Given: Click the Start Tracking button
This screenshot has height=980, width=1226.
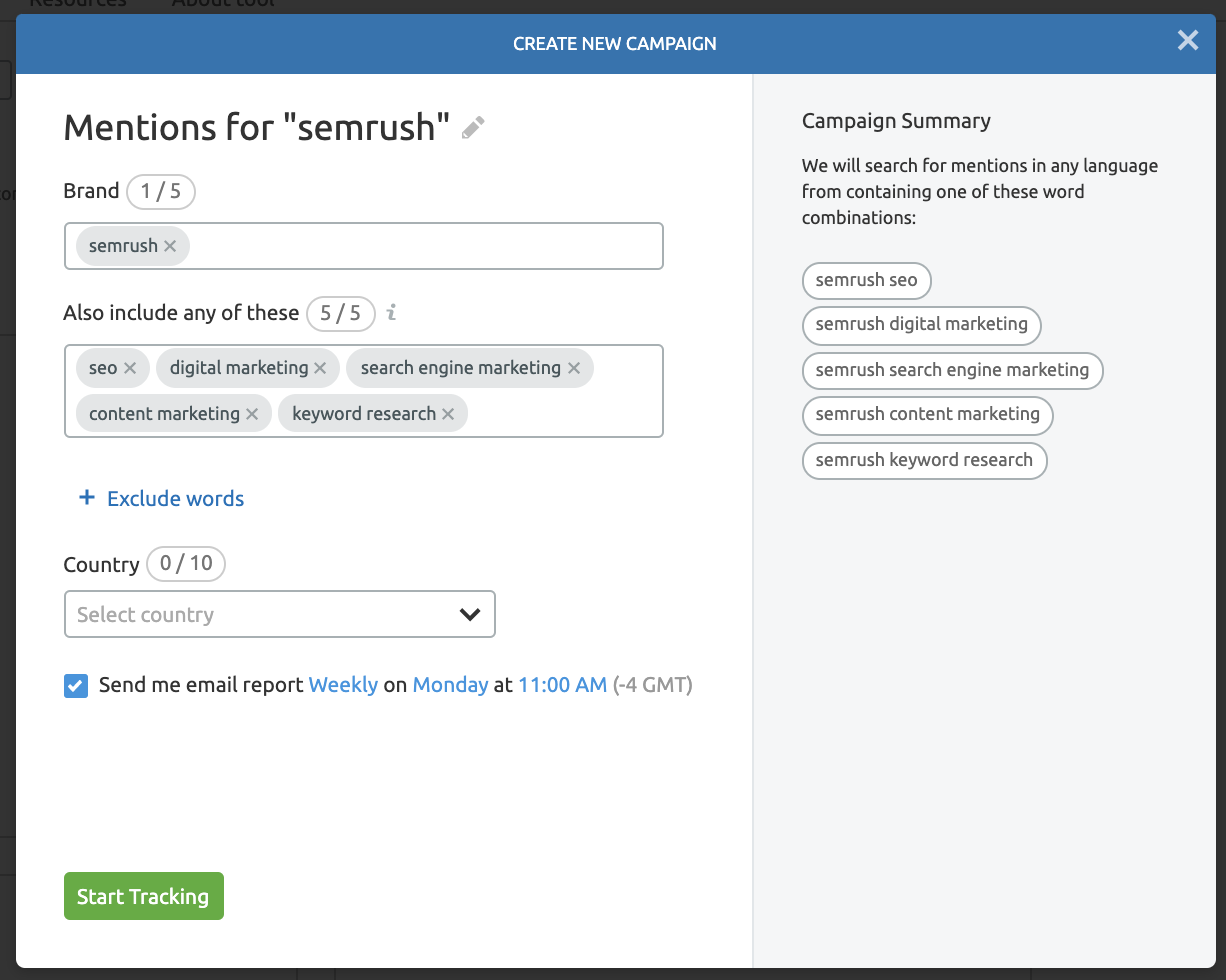Looking at the screenshot, I should (143, 896).
